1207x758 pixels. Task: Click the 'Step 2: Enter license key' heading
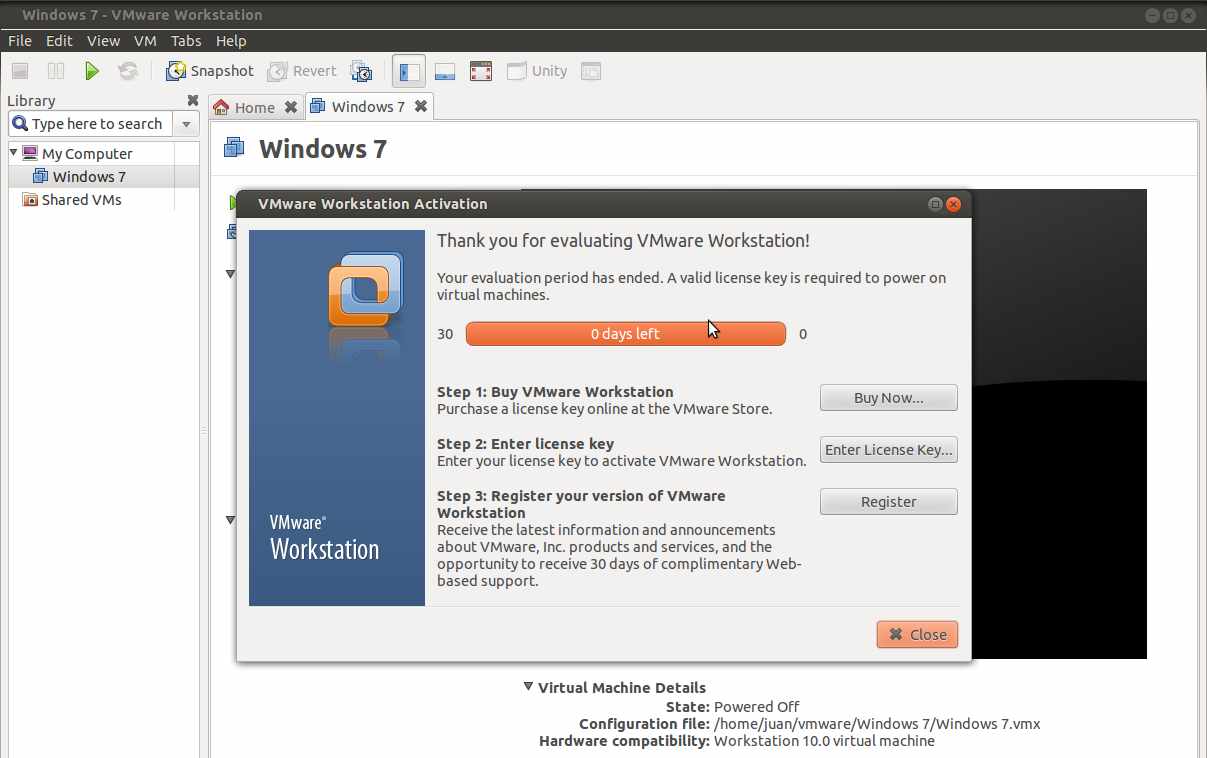[x=525, y=444]
